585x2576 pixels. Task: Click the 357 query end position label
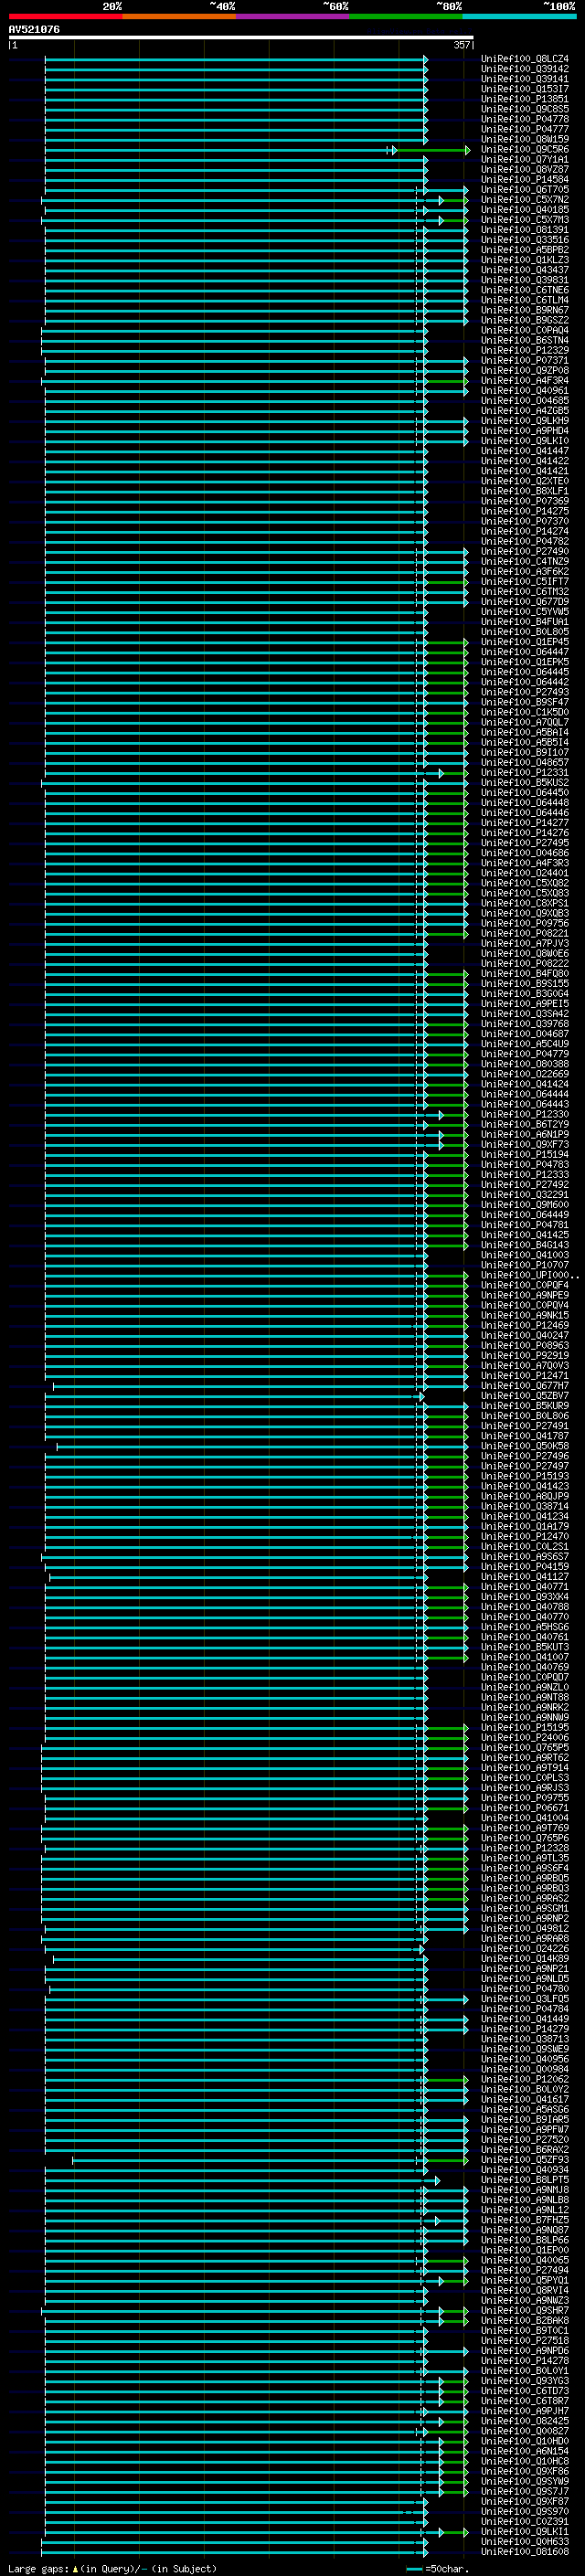pos(462,45)
